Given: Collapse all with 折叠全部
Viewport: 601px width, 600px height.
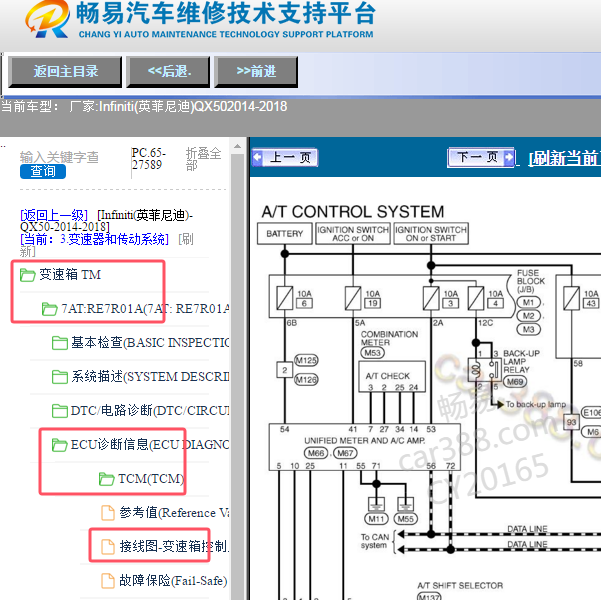Looking at the screenshot, I should click(x=203, y=159).
